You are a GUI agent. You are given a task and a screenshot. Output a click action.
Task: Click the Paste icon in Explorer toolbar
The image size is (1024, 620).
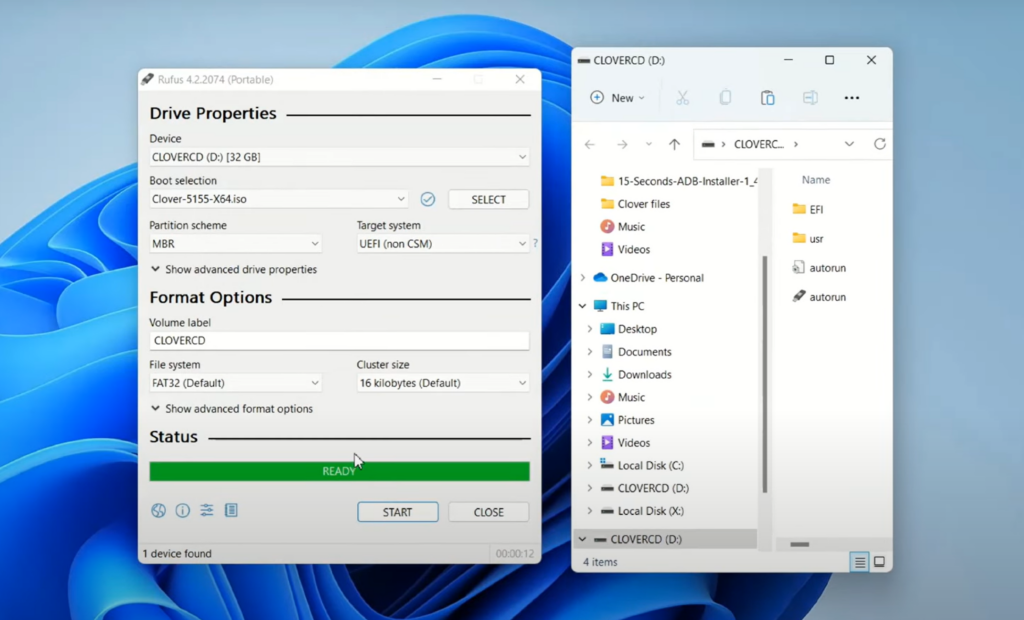pyautogui.click(x=767, y=98)
